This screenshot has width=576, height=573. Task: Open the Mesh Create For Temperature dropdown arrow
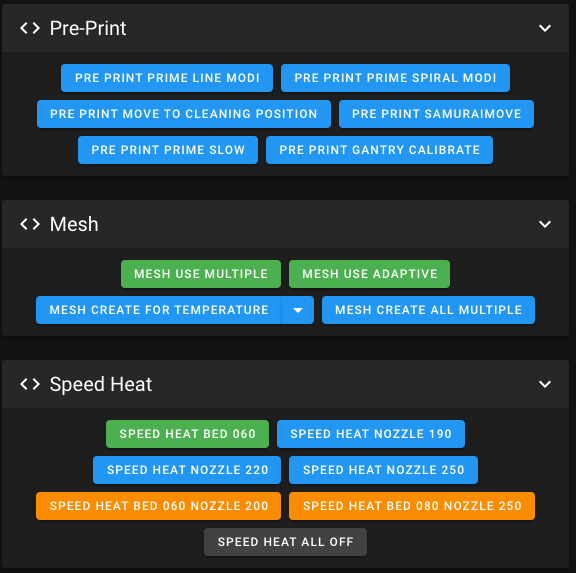point(298,310)
